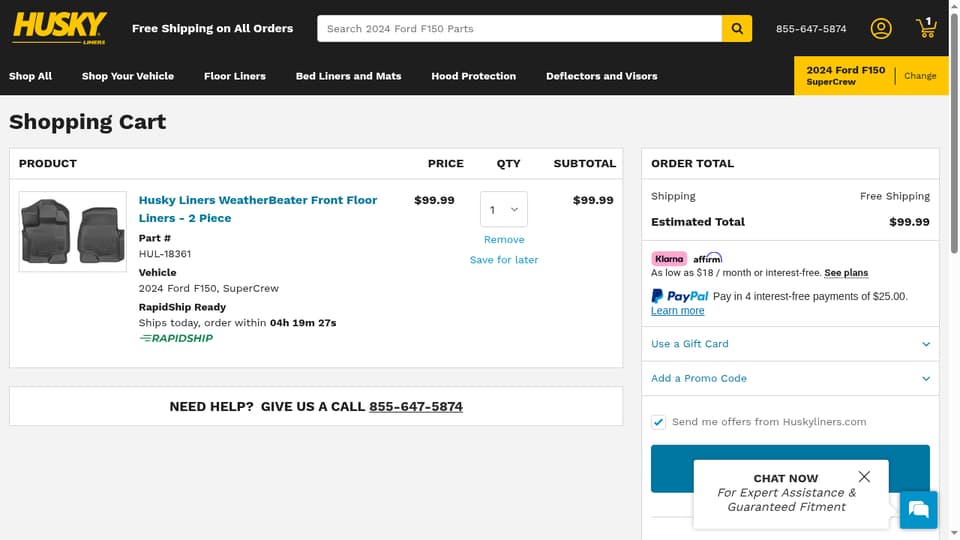Expand Use a Gift Card
Screen dimensions: 960x540
coord(790,344)
